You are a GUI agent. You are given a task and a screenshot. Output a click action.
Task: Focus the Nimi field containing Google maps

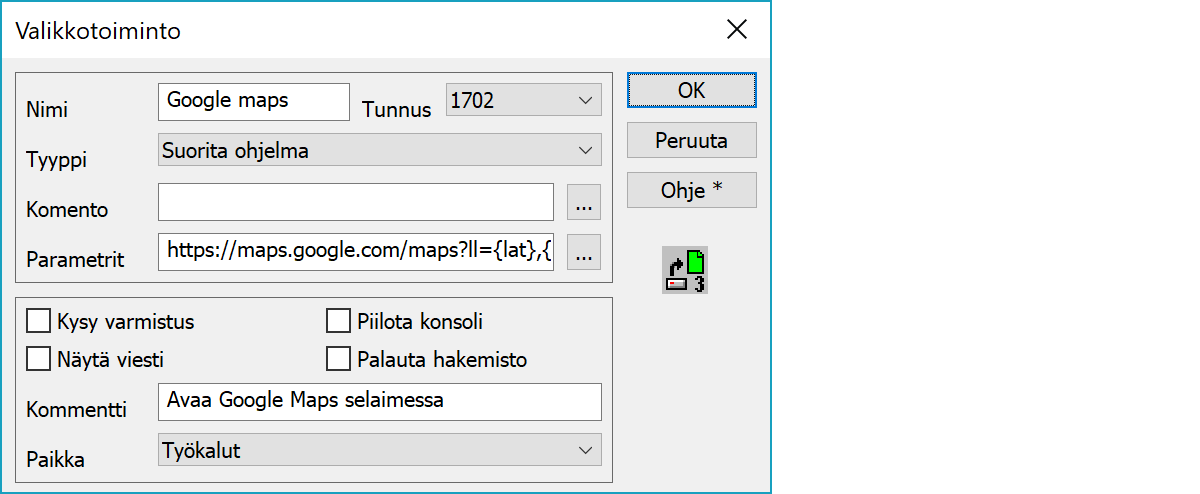(253, 101)
